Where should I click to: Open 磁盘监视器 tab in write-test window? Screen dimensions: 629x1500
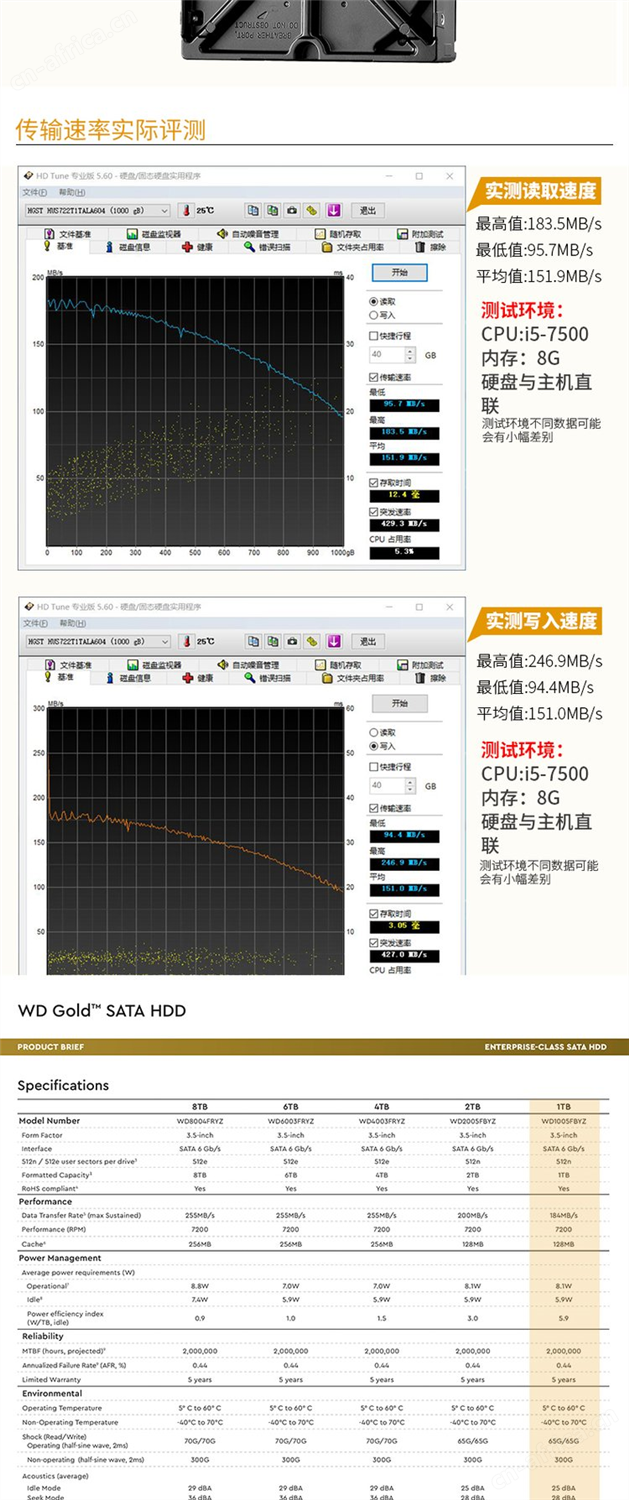[155, 665]
